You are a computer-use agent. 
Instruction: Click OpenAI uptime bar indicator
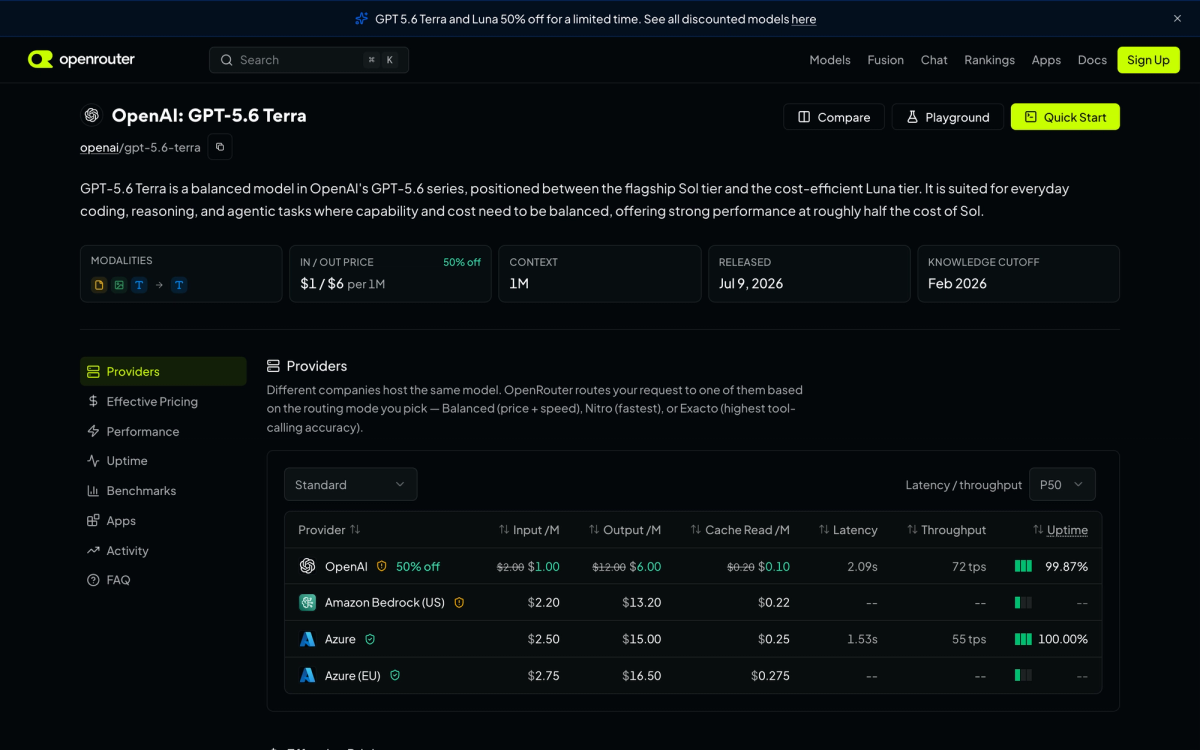pyautogui.click(x=1023, y=566)
